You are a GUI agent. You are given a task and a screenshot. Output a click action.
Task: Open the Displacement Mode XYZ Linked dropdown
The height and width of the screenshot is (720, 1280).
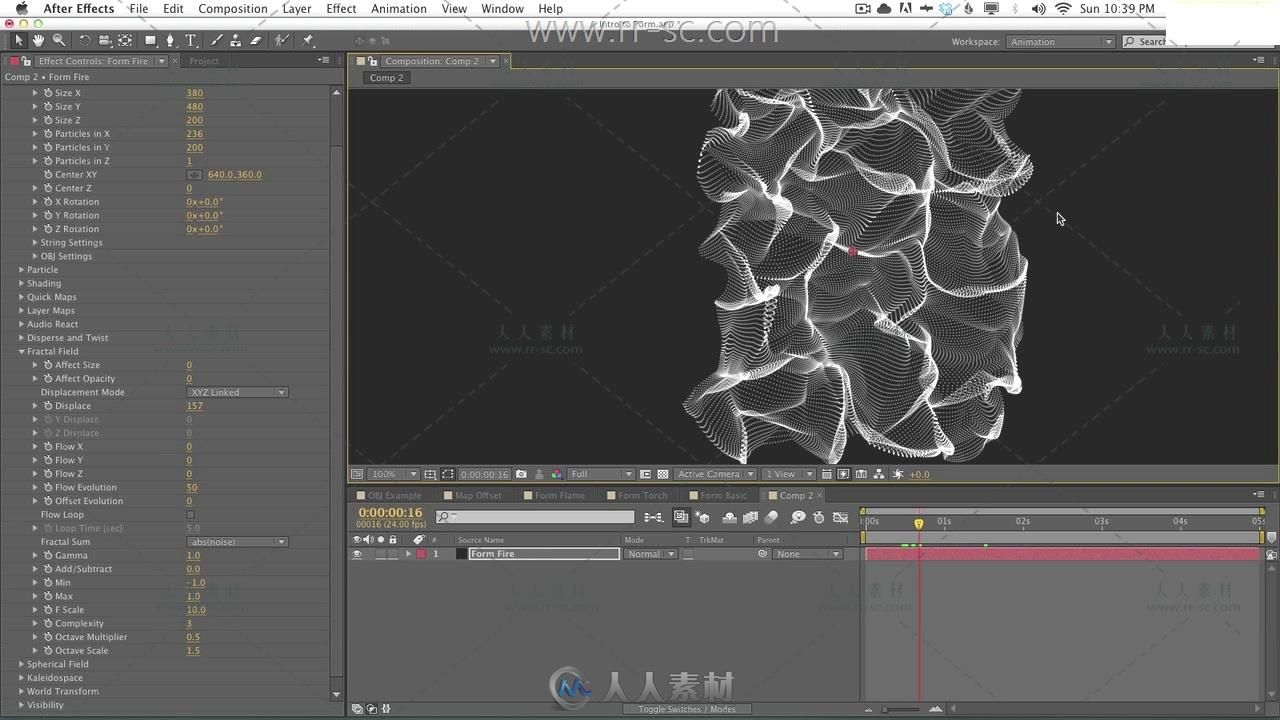[x=237, y=392]
